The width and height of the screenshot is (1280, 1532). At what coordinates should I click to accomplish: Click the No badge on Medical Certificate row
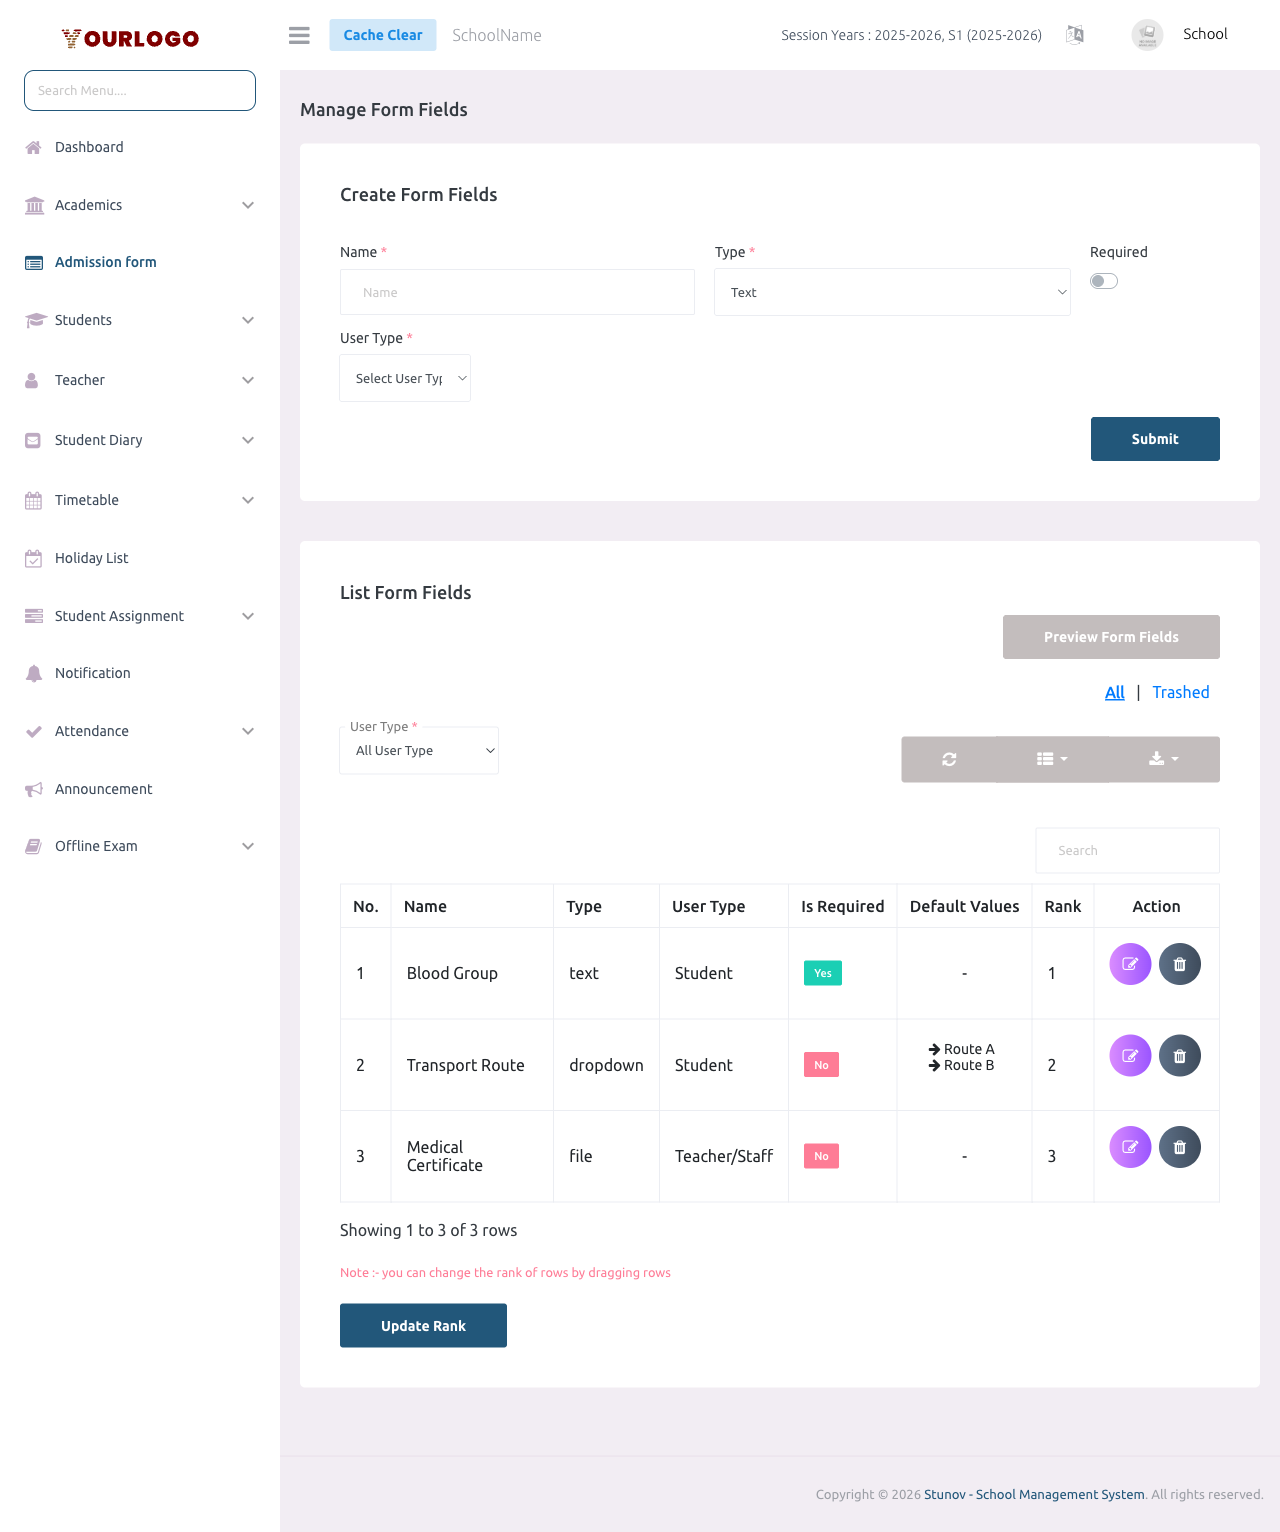(820, 1156)
